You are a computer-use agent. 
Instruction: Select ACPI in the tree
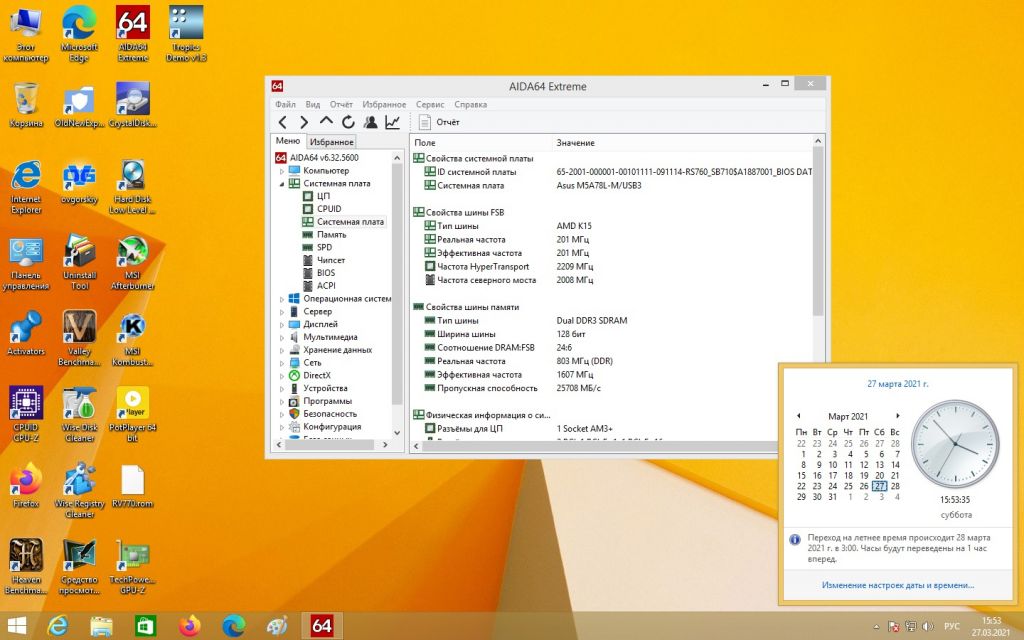pyautogui.click(x=326, y=286)
